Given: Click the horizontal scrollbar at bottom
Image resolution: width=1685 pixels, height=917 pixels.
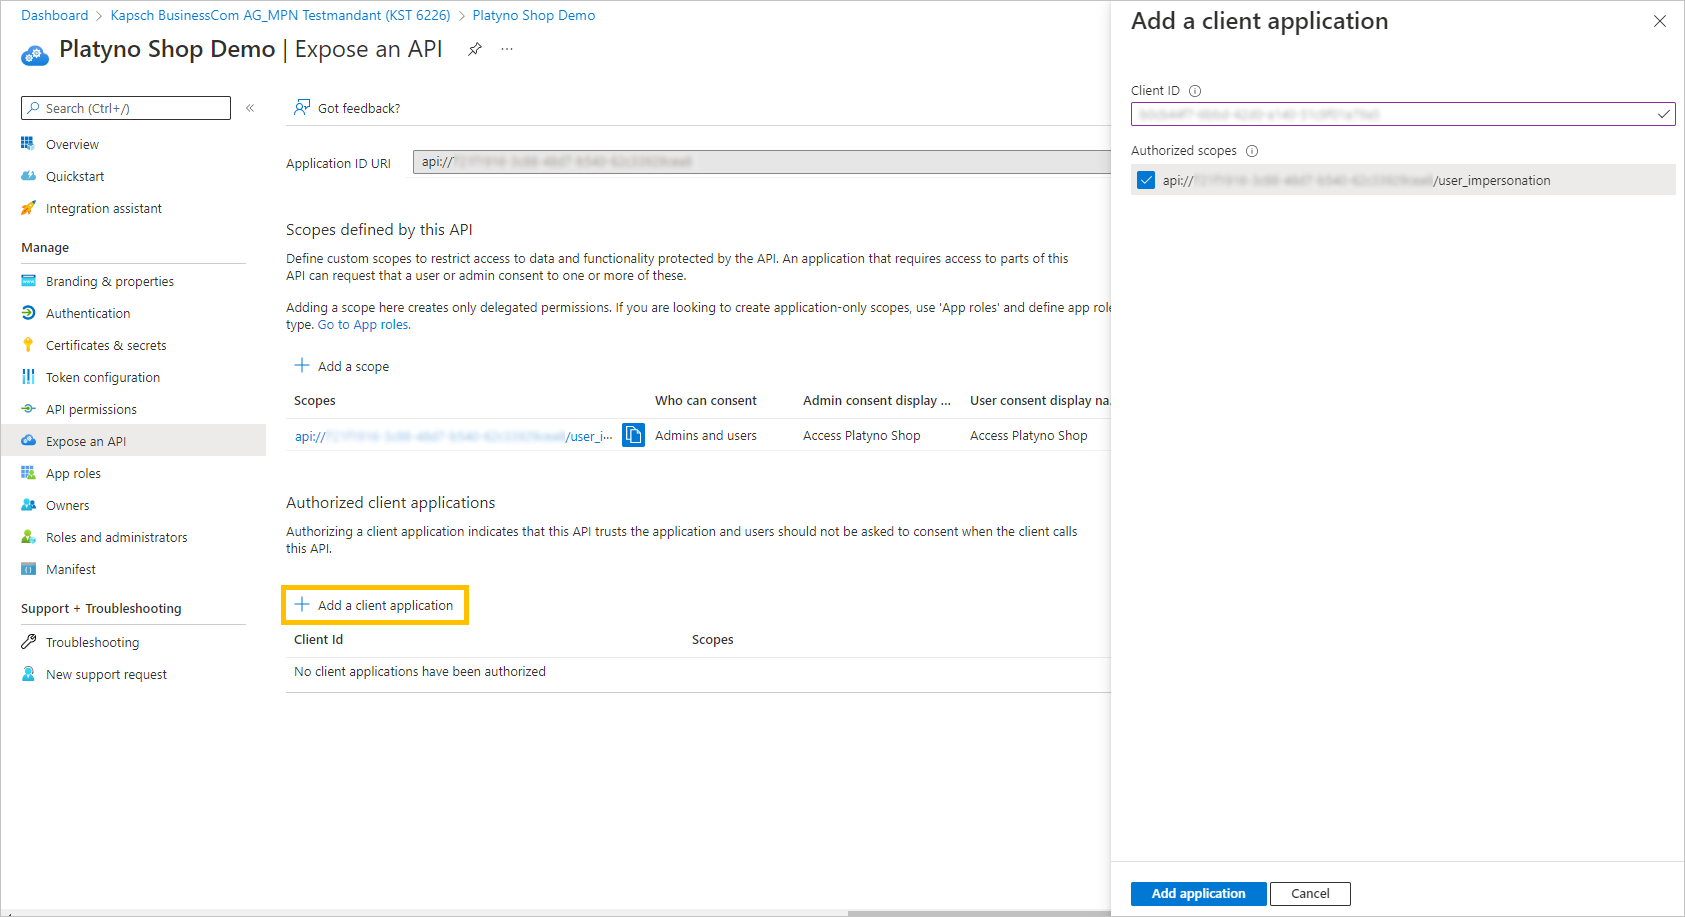Looking at the screenshot, I should (x=980, y=913).
